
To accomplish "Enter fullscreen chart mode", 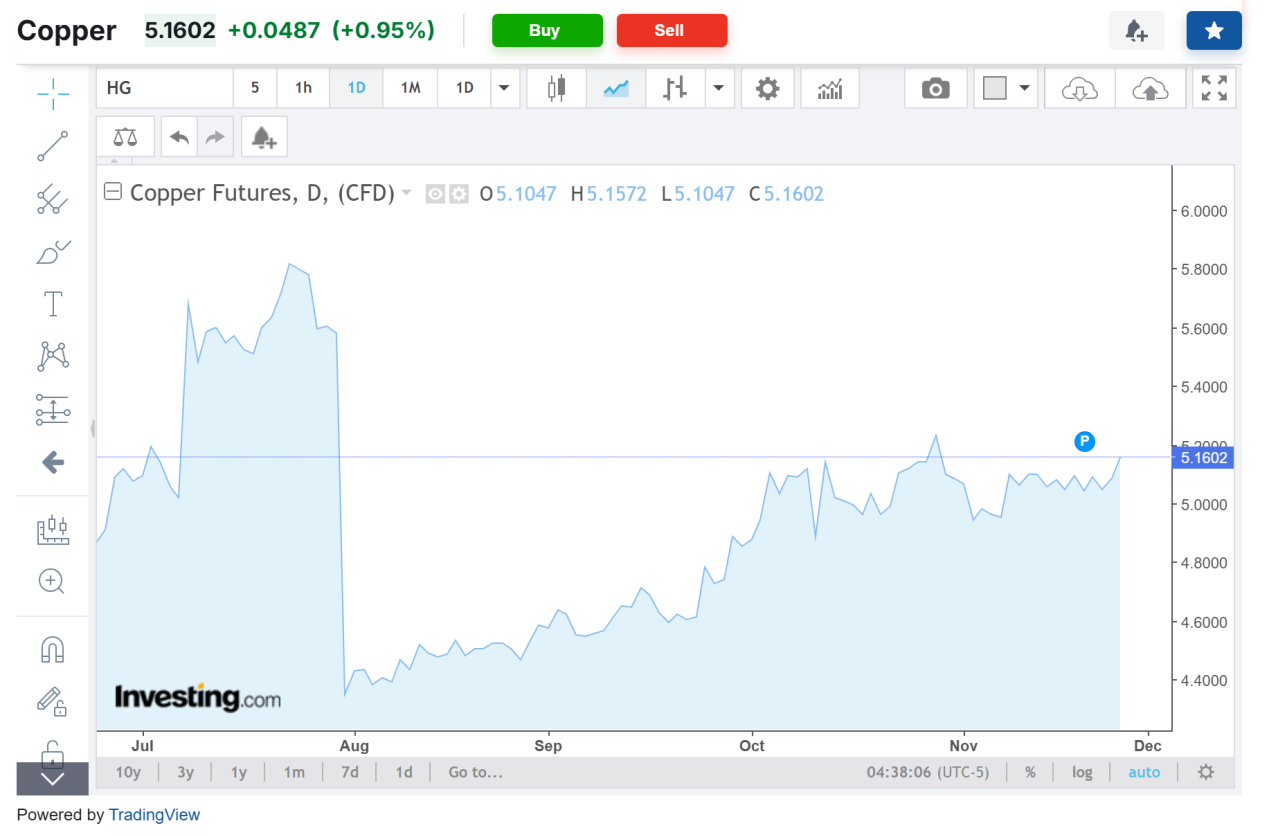I will pyautogui.click(x=1214, y=88).
